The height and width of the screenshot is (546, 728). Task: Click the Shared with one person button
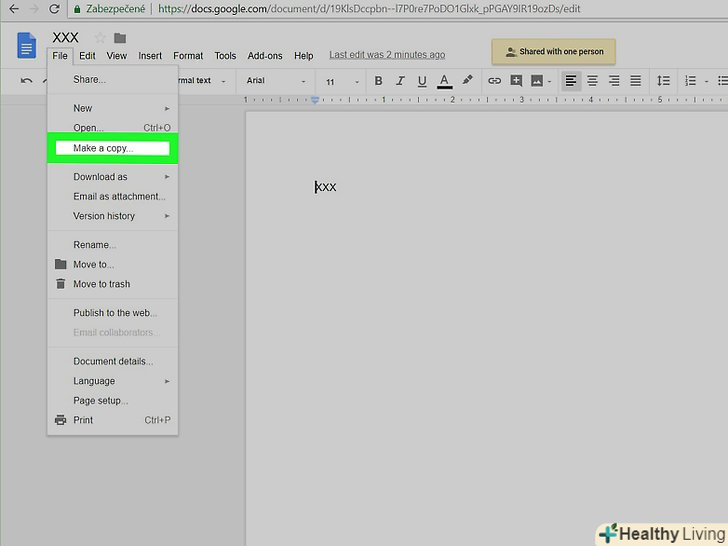coord(554,52)
